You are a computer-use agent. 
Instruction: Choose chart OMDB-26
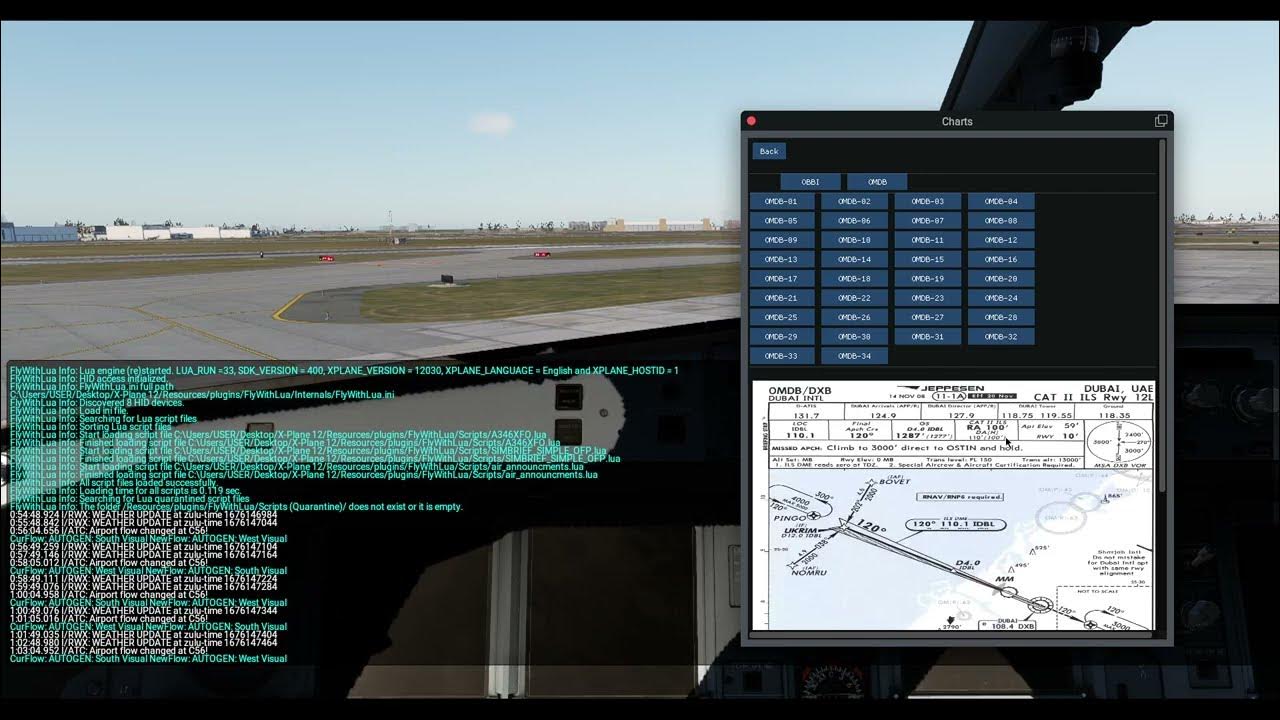click(x=854, y=317)
